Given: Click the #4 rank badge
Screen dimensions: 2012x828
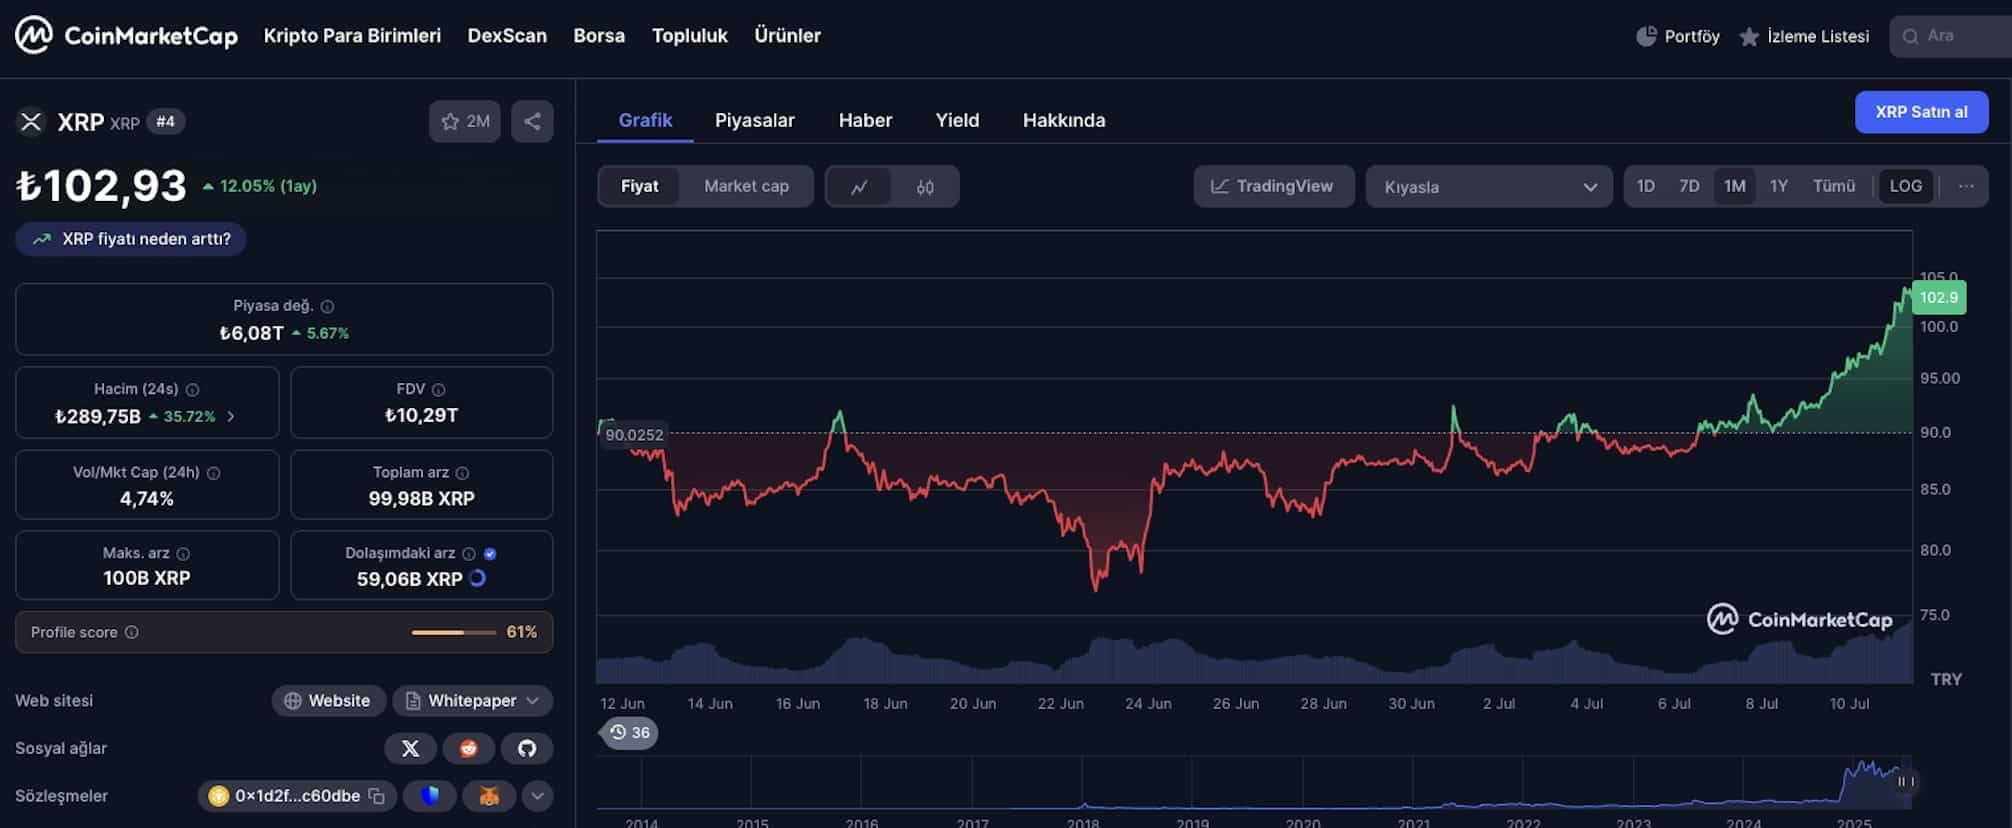Looking at the screenshot, I should tap(166, 122).
